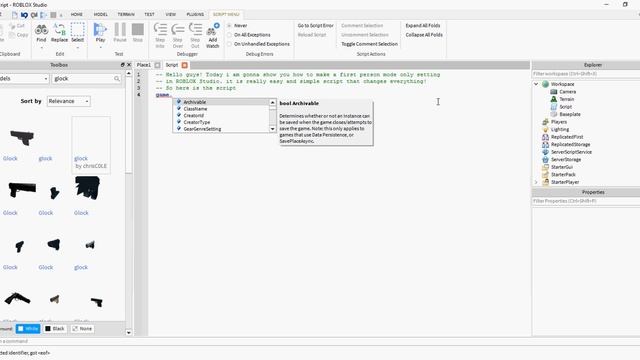Click the toolbox search magnifier icon
Image resolution: width=640 pixels, height=360 pixels.
117,78
